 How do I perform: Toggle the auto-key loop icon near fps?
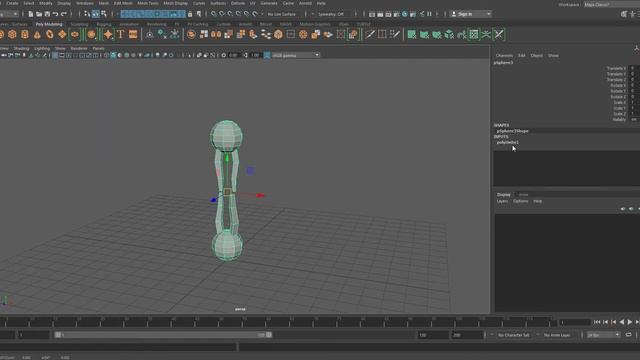coord(628,335)
